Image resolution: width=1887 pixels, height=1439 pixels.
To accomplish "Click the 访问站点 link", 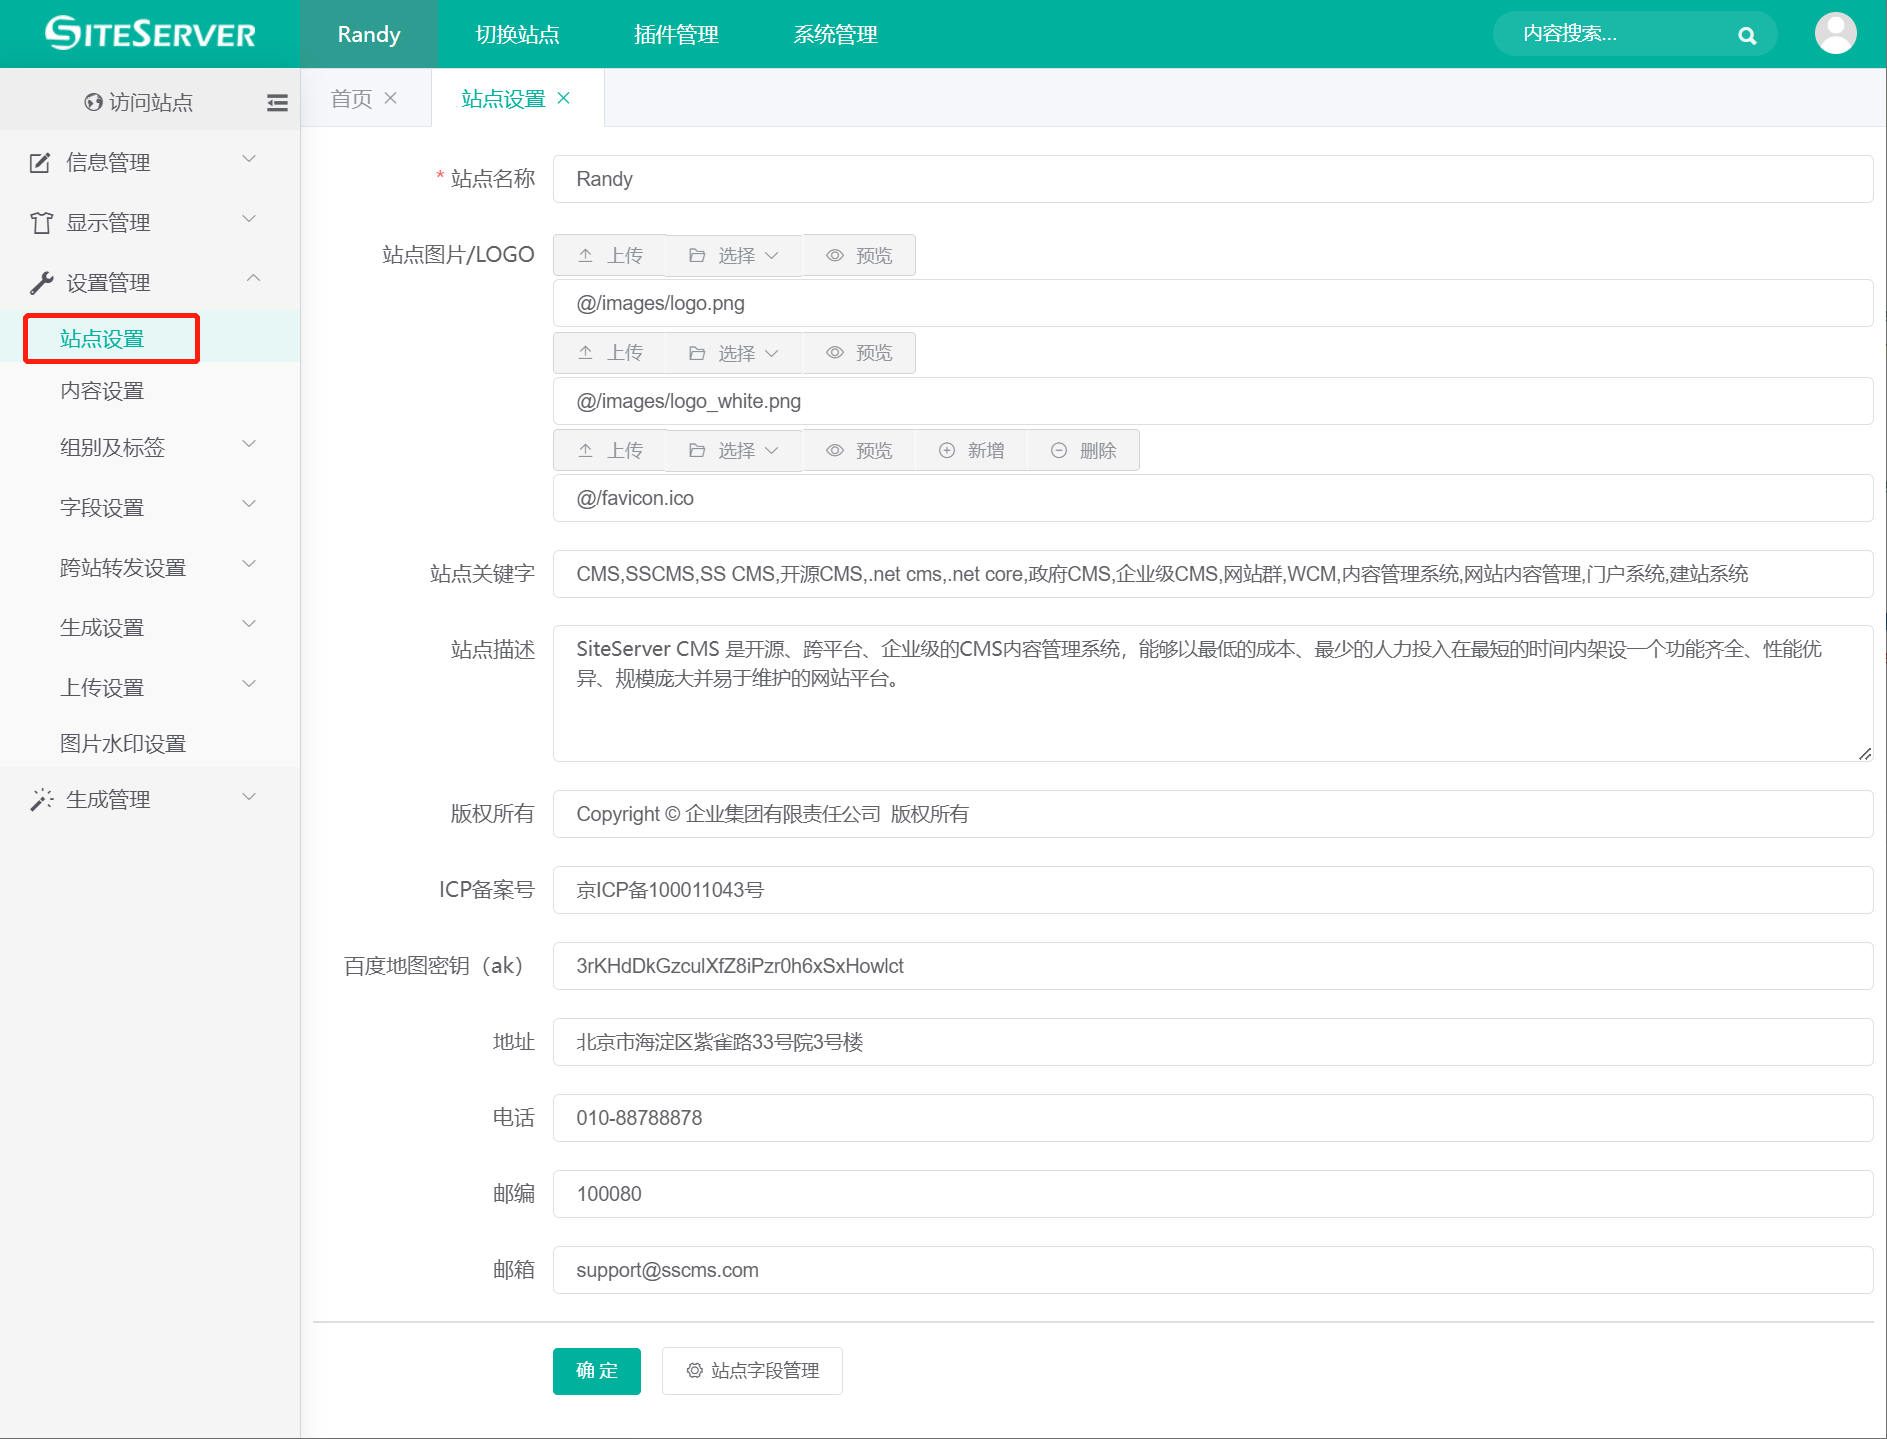I will pos(139,102).
